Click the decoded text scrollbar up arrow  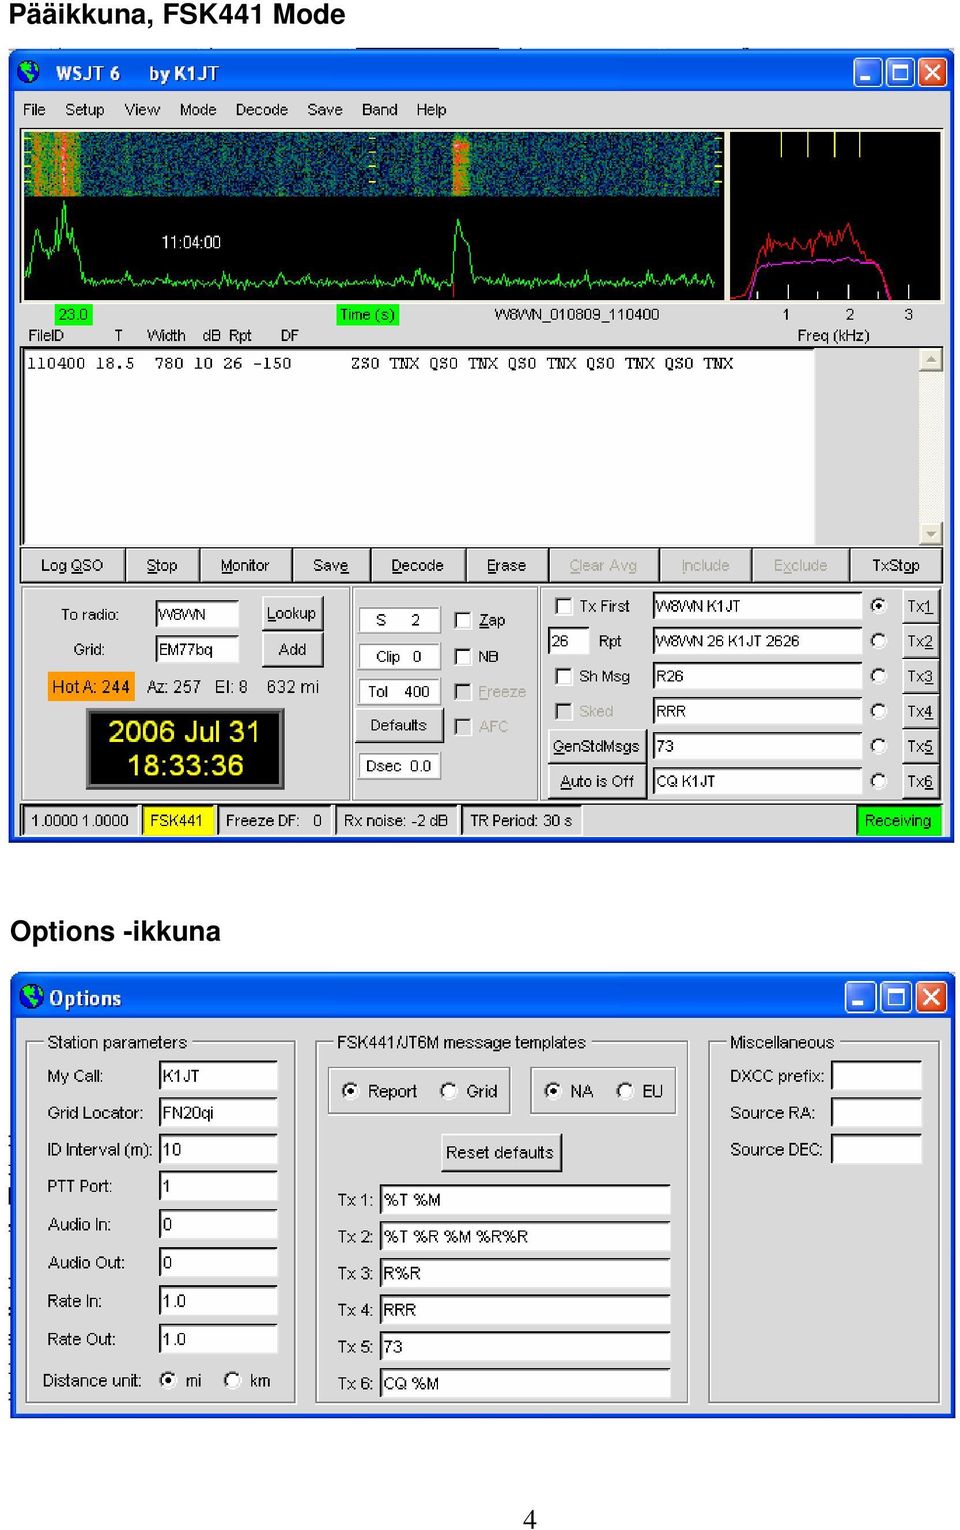point(931,359)
